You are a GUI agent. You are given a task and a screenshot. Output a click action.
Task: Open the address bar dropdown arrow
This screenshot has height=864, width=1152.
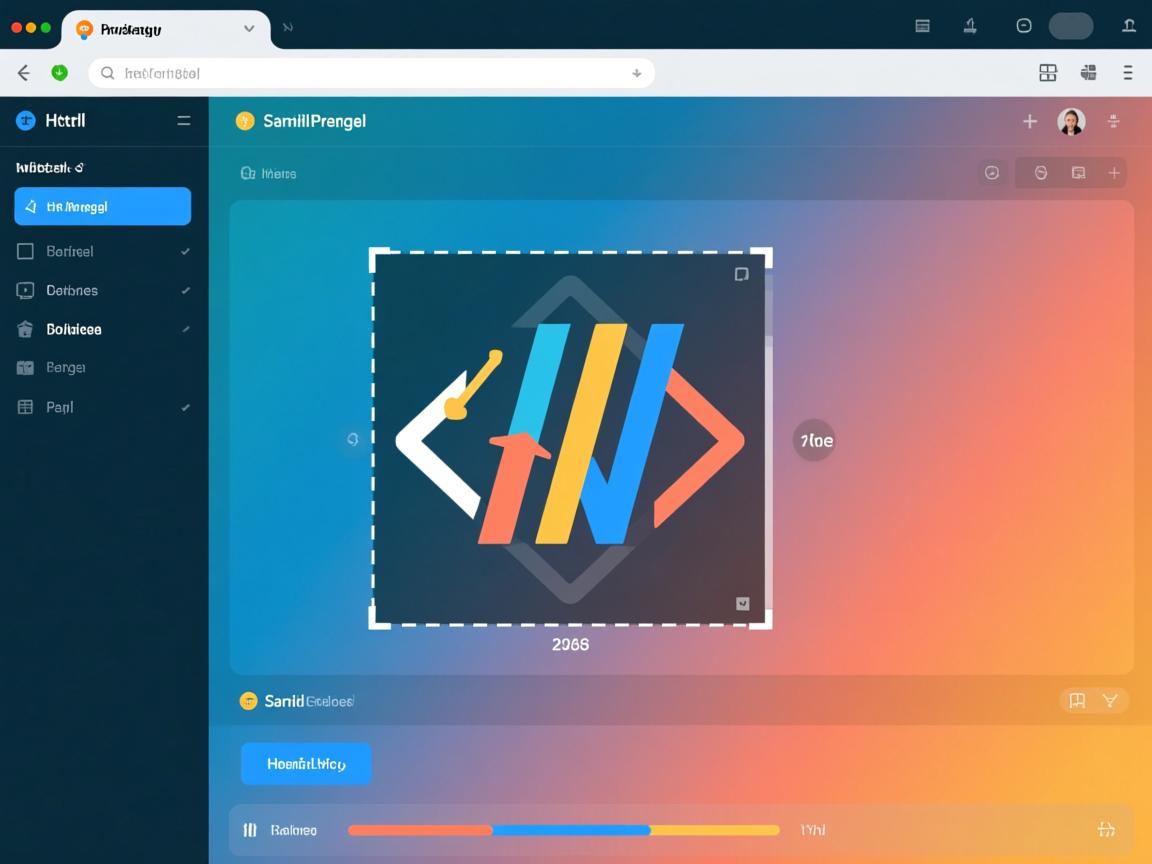(x=636, y=73)
